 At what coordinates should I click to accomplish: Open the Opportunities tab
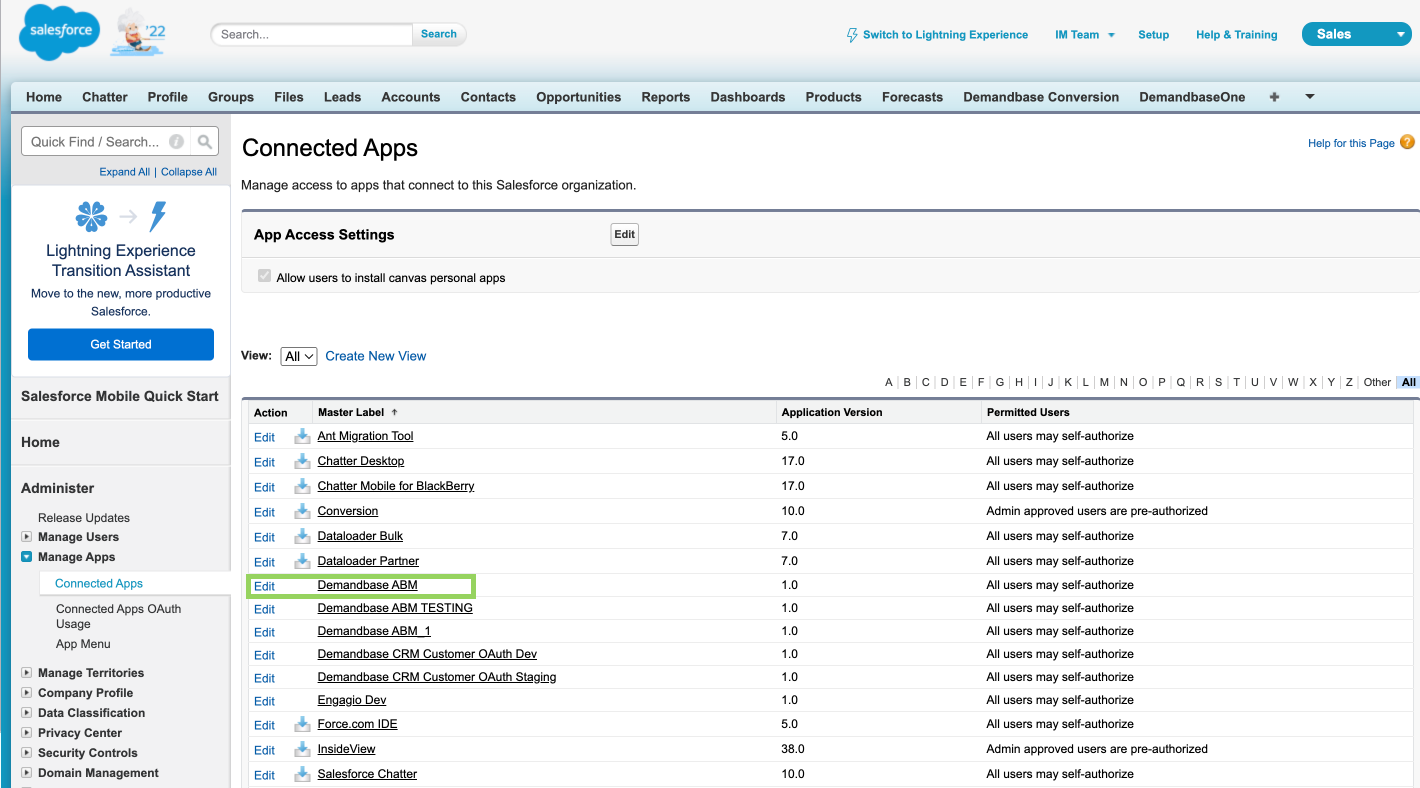(x=578, y=97)
